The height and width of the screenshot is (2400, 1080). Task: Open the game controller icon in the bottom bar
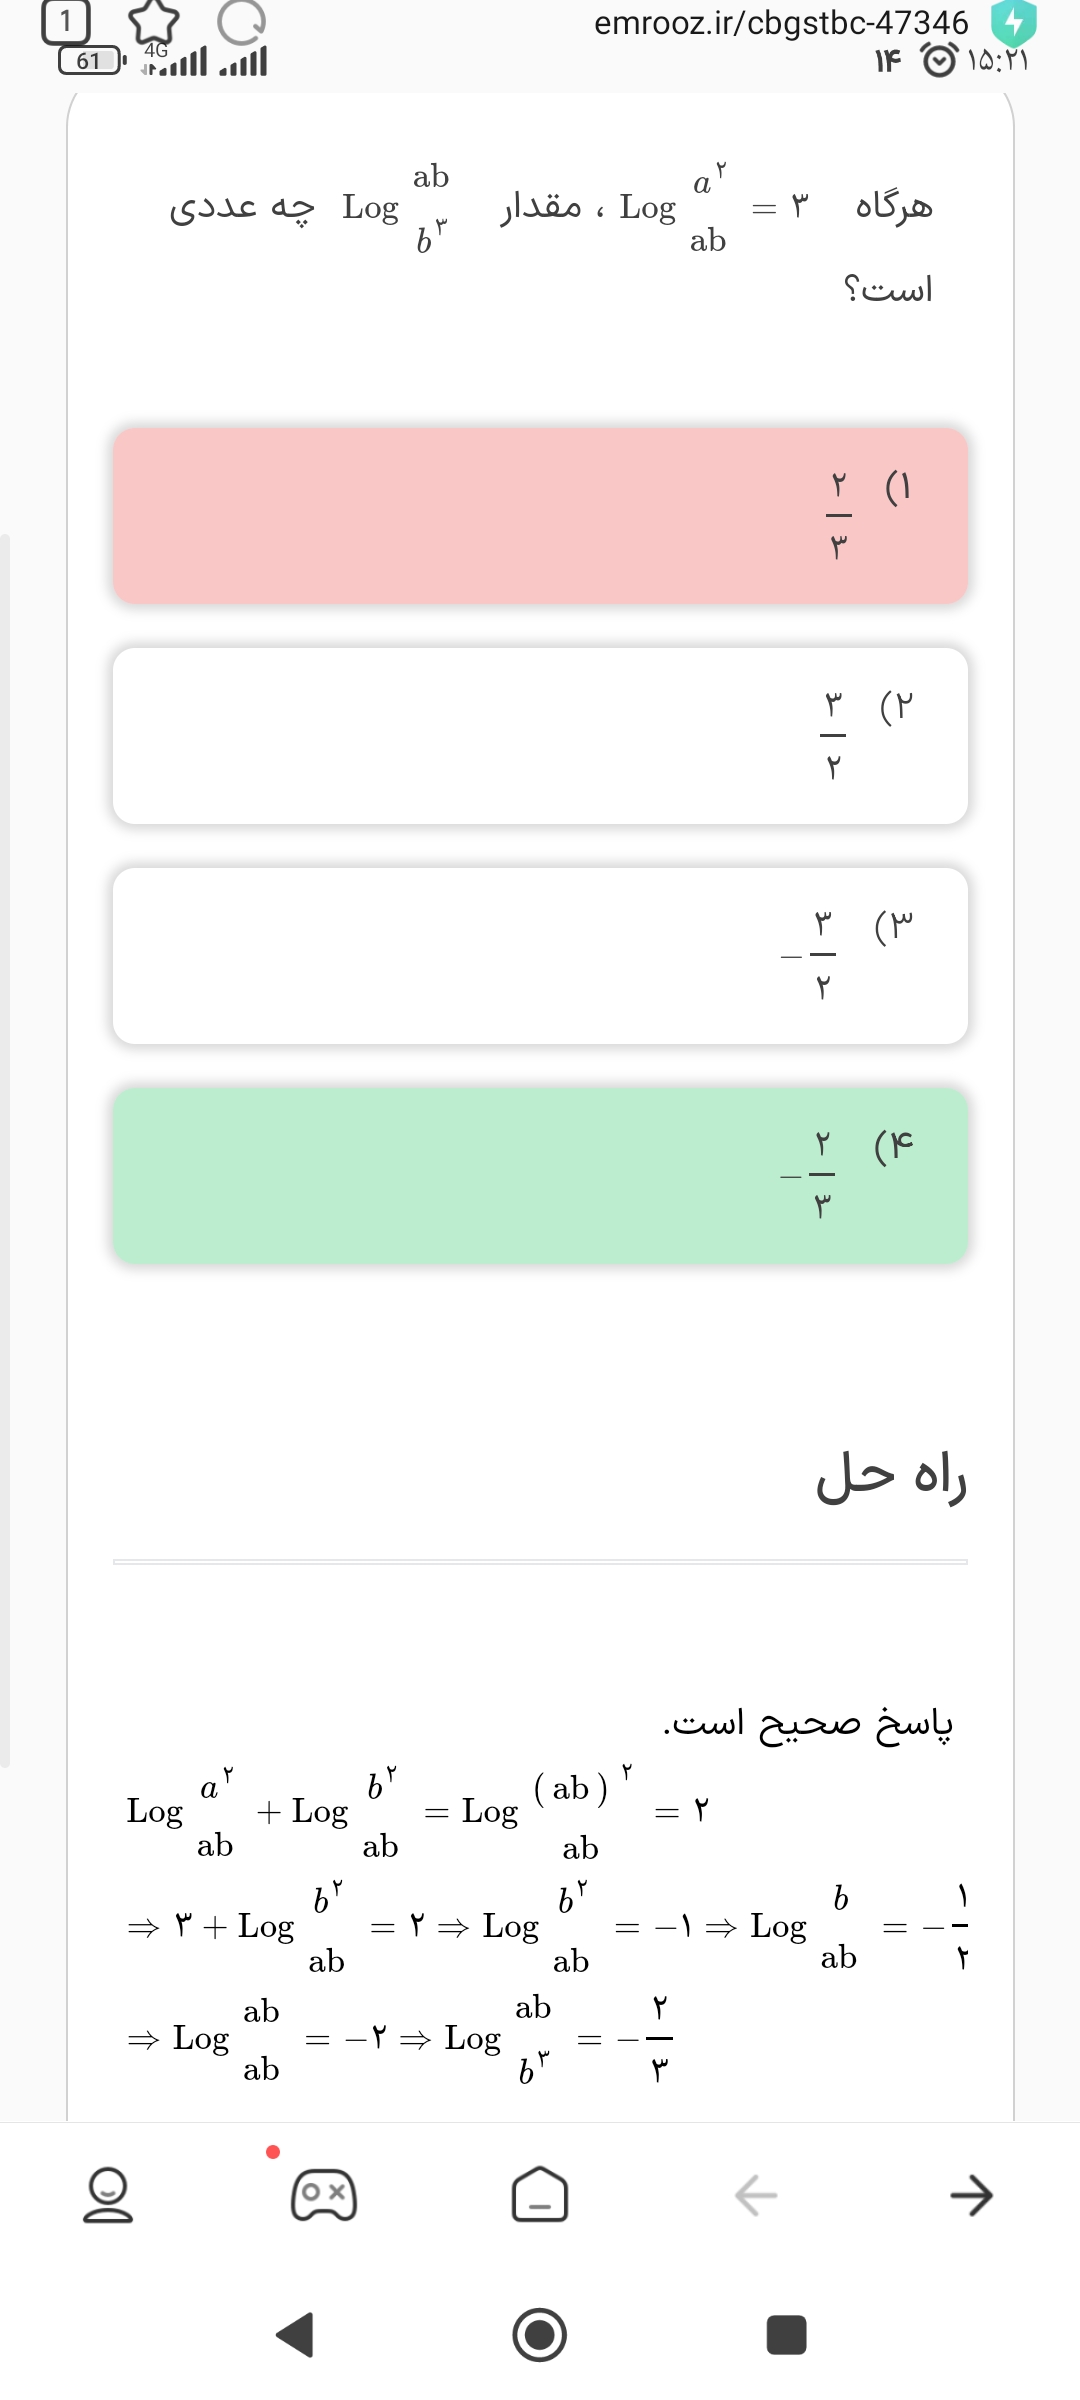pos(323,2195)
